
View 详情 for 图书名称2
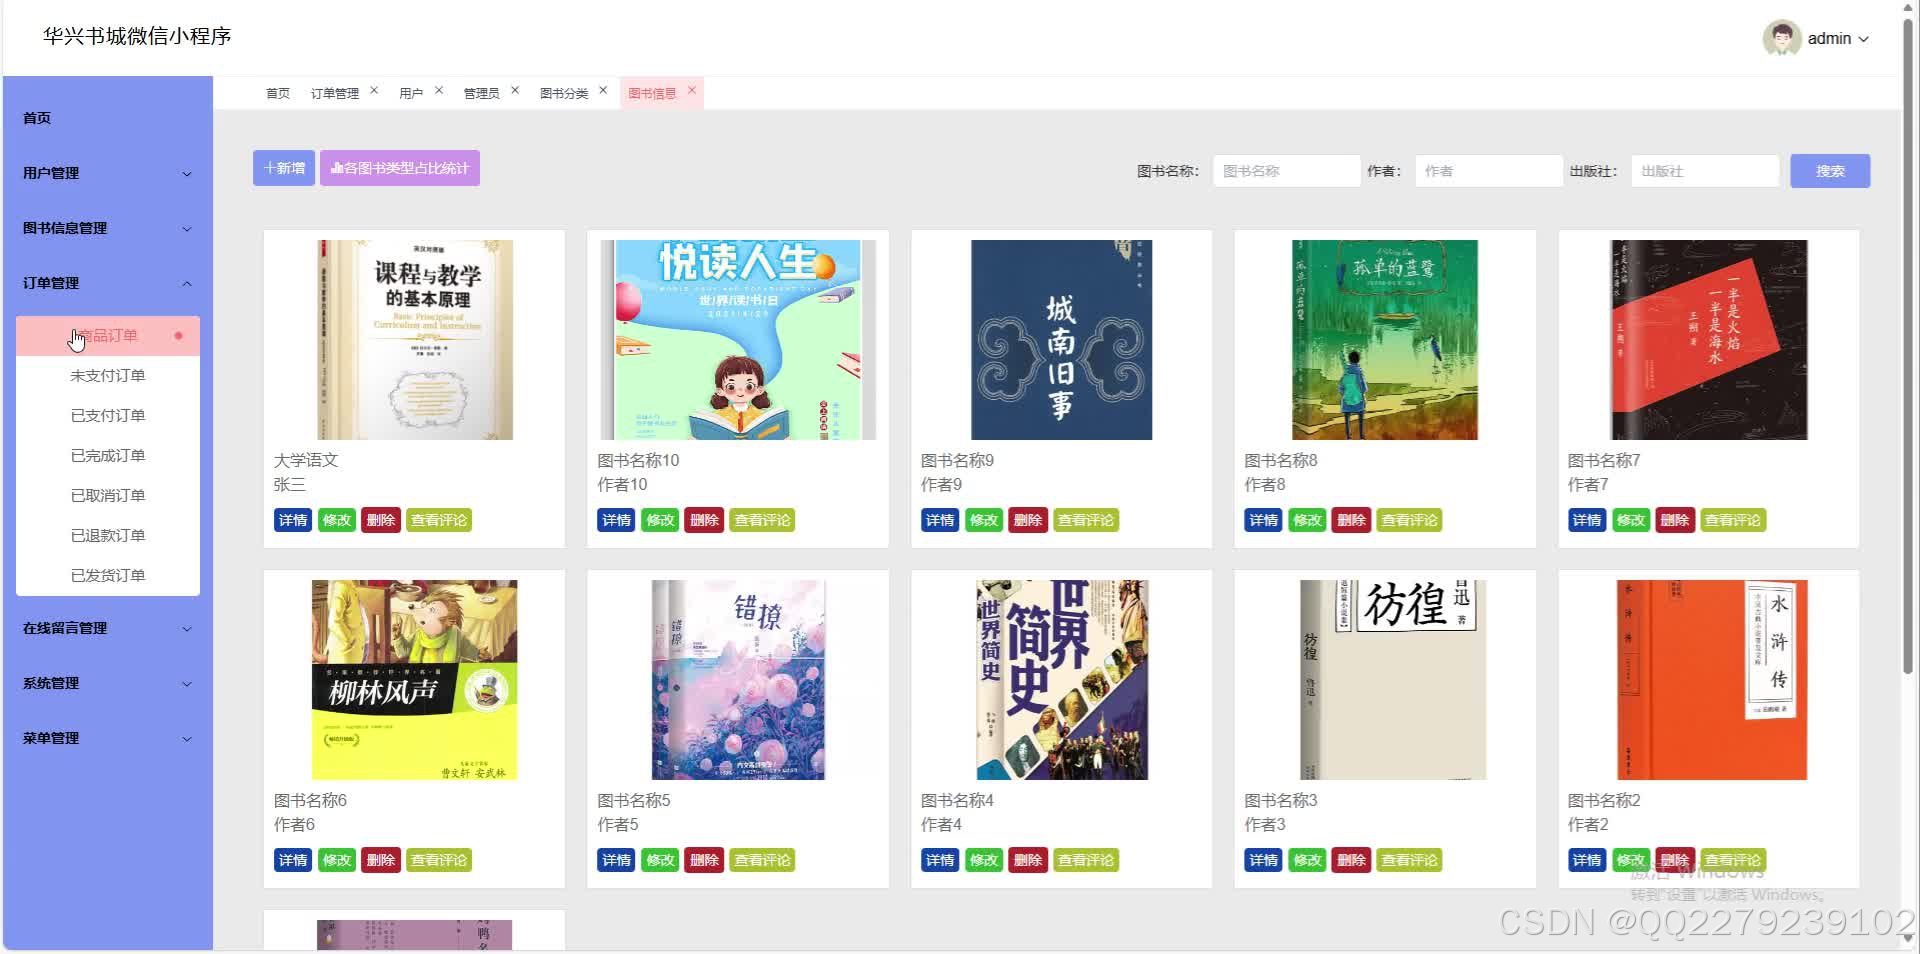click(x=1587, y=860)
